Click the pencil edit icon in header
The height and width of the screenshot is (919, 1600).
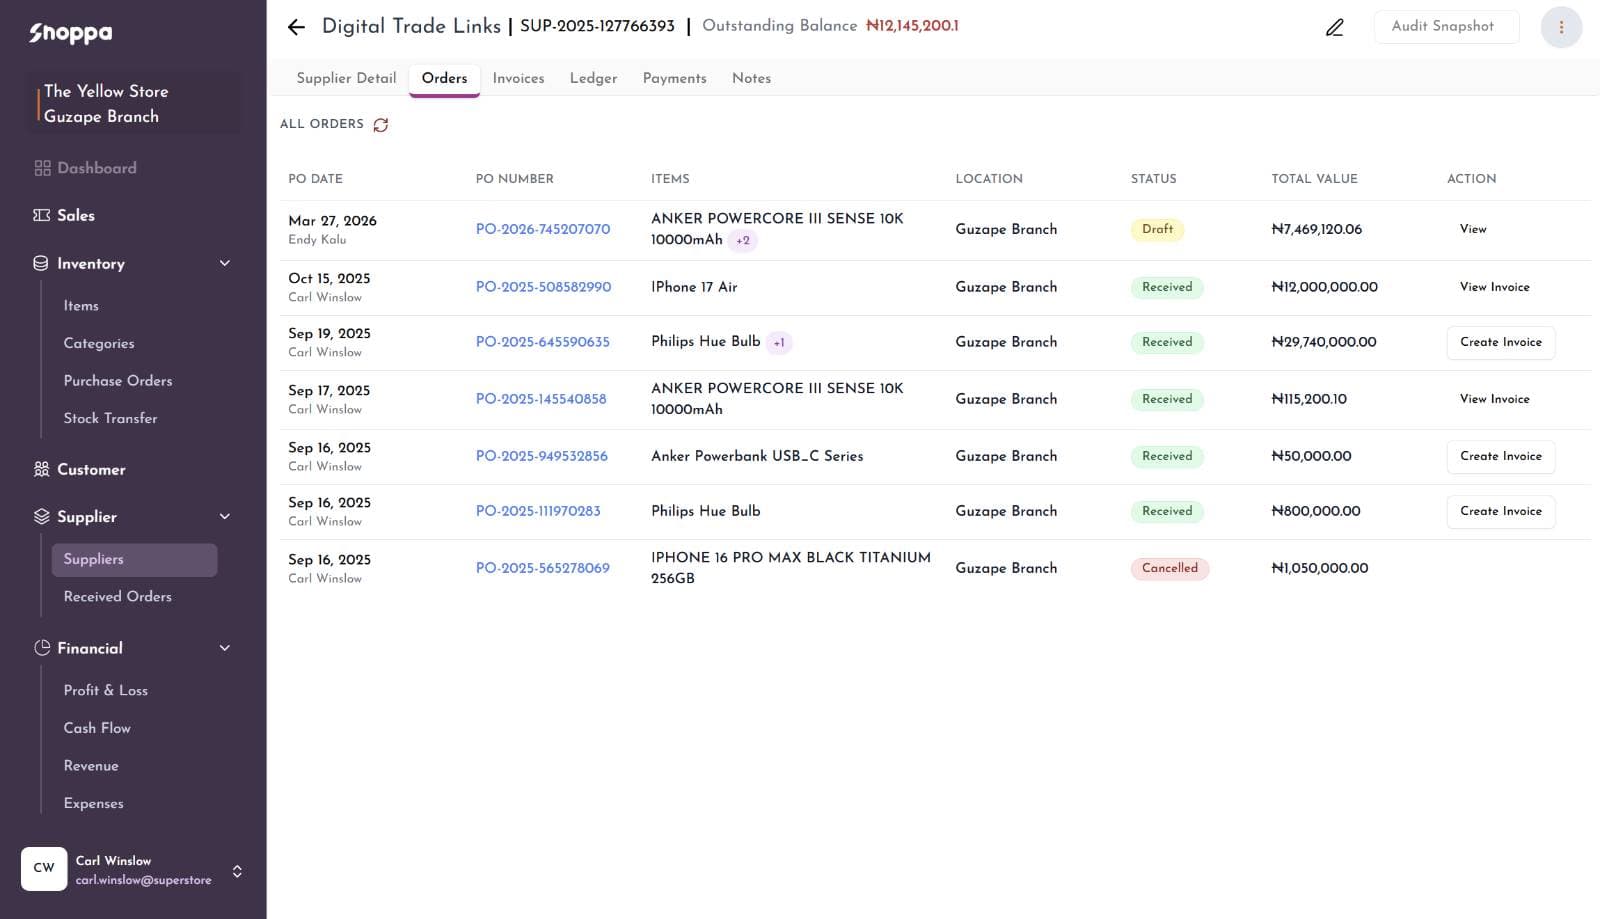tap(1334, 27)
